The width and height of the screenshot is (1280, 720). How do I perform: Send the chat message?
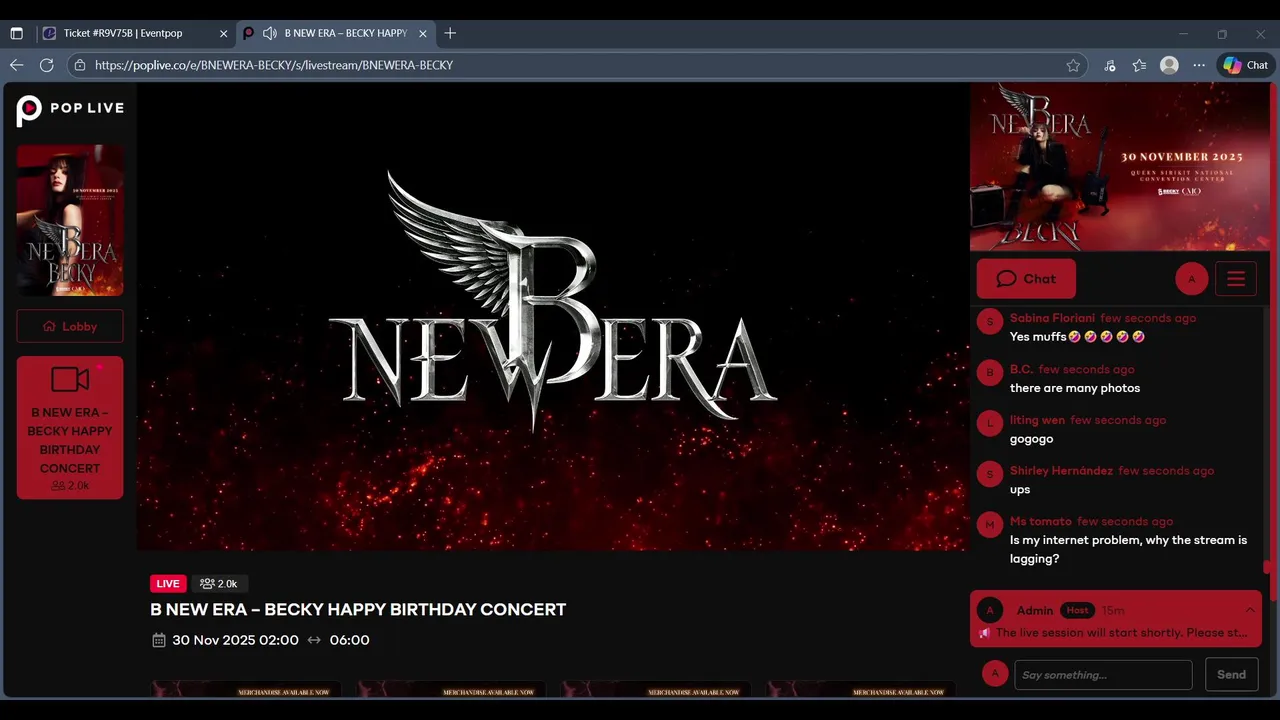[x=1231, y=674]
